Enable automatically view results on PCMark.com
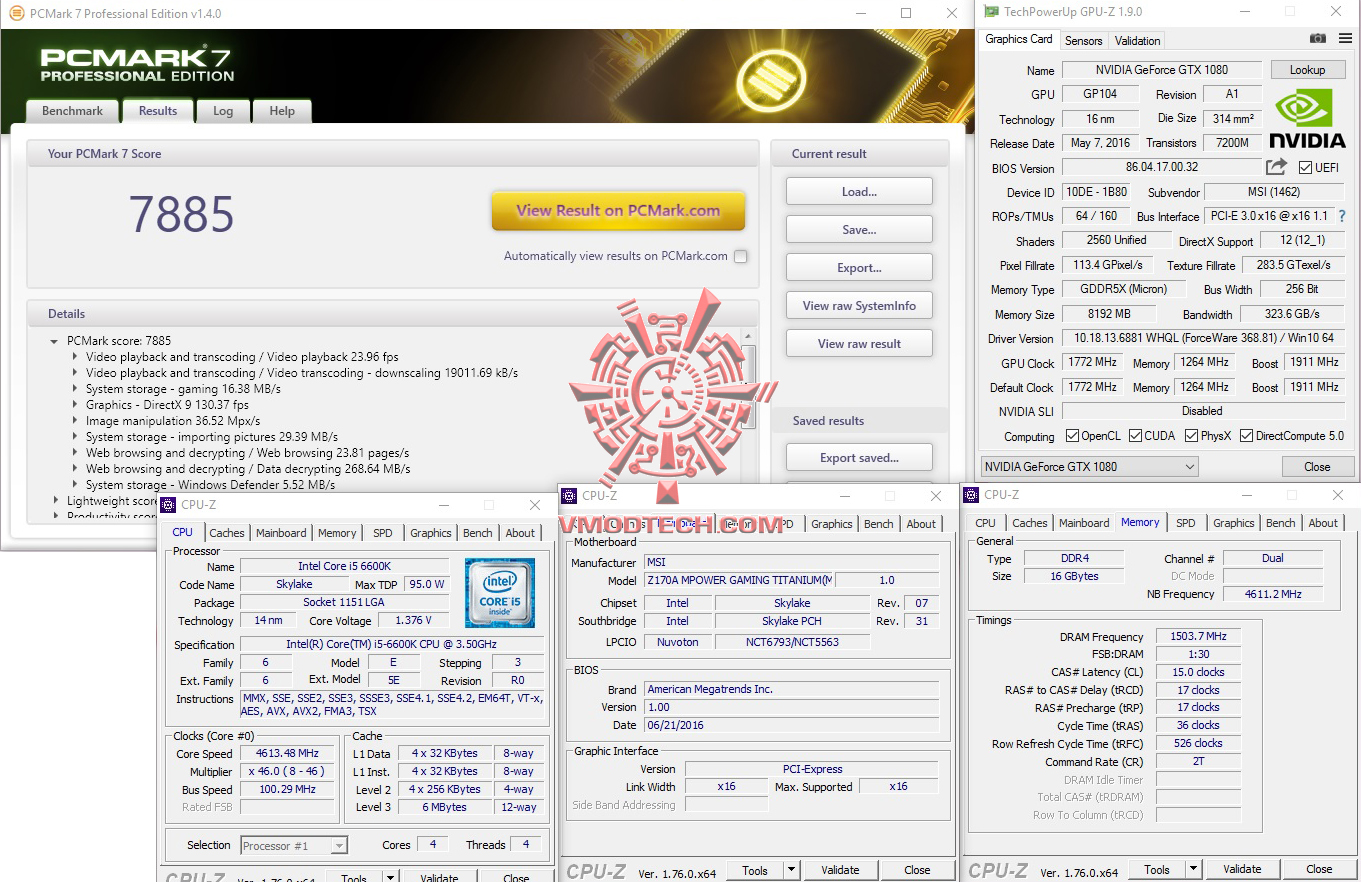Image resolution: width=1361 pixels, height=882 pixels. (x=740, y=256)
